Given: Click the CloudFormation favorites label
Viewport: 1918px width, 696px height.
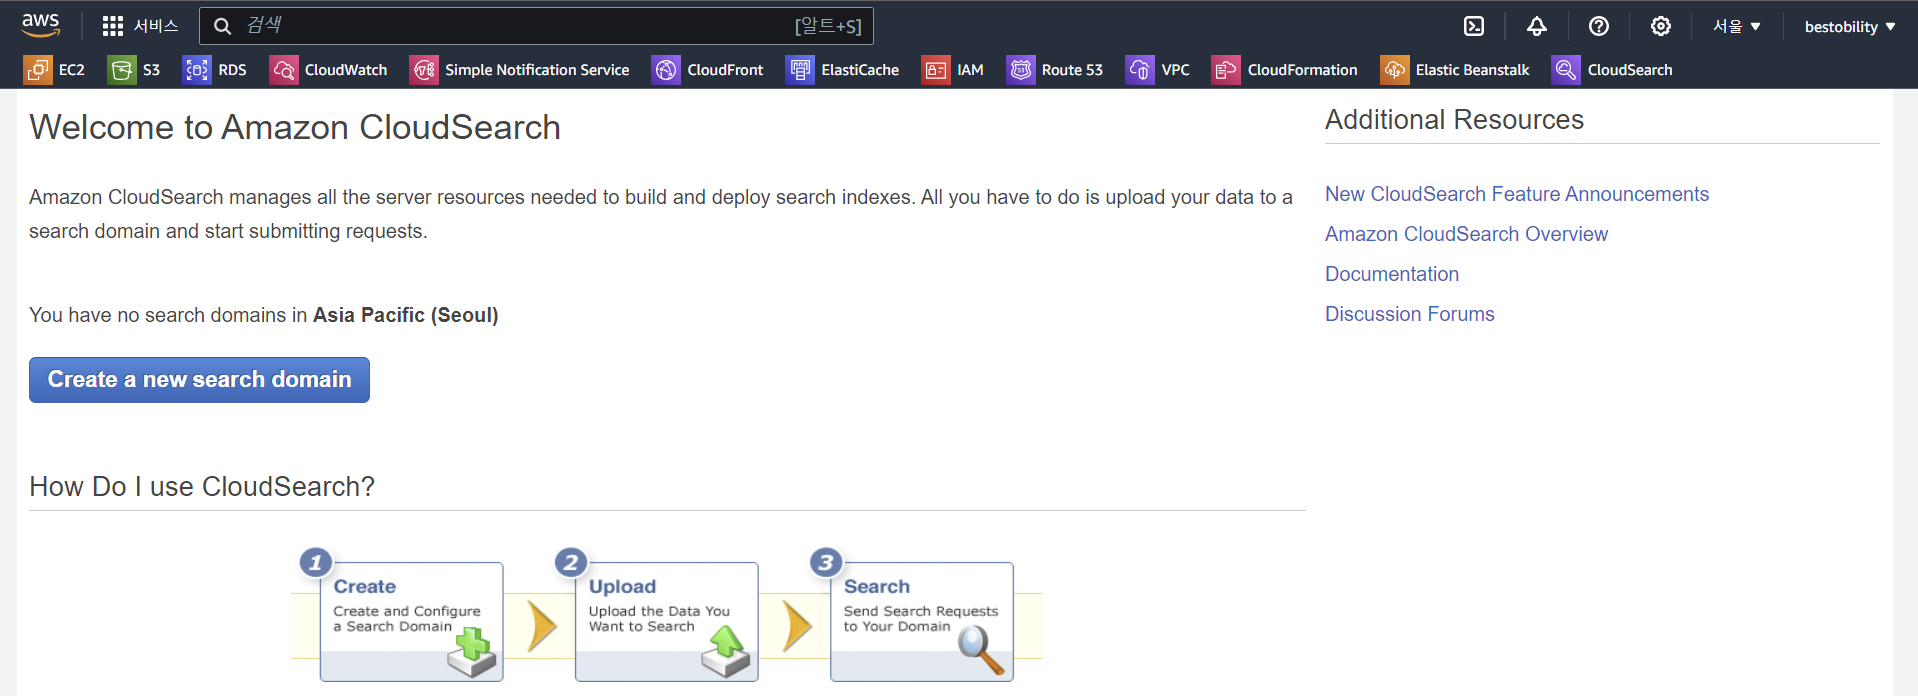Looking at the screenshot, I should click(1302, 70).
